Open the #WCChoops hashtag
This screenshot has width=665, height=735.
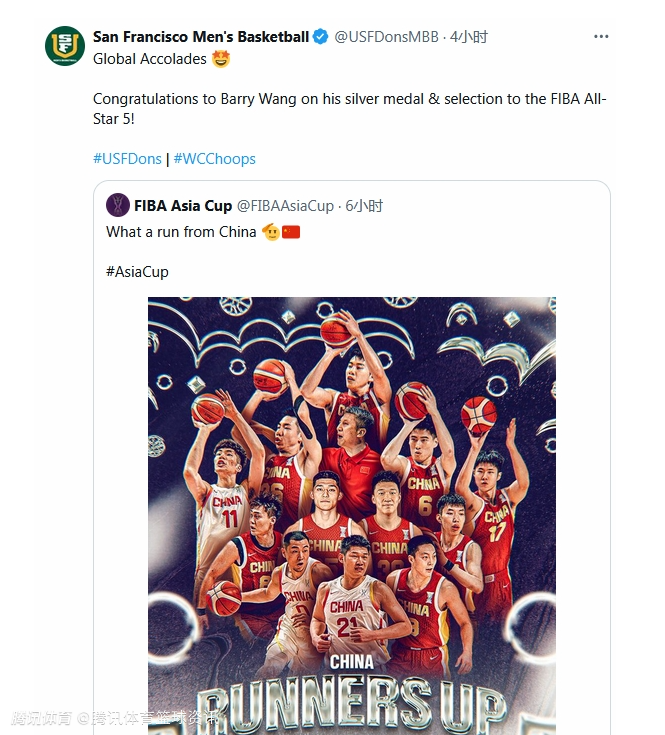pos(215,158)
